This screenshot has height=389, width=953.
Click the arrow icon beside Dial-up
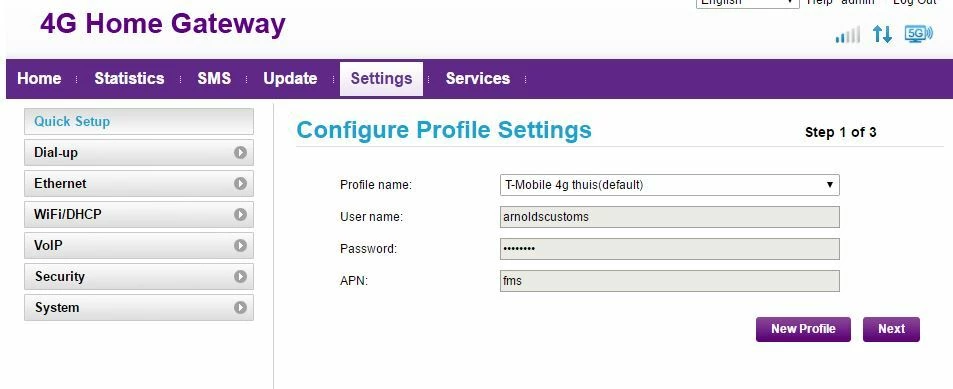[240, 153]
